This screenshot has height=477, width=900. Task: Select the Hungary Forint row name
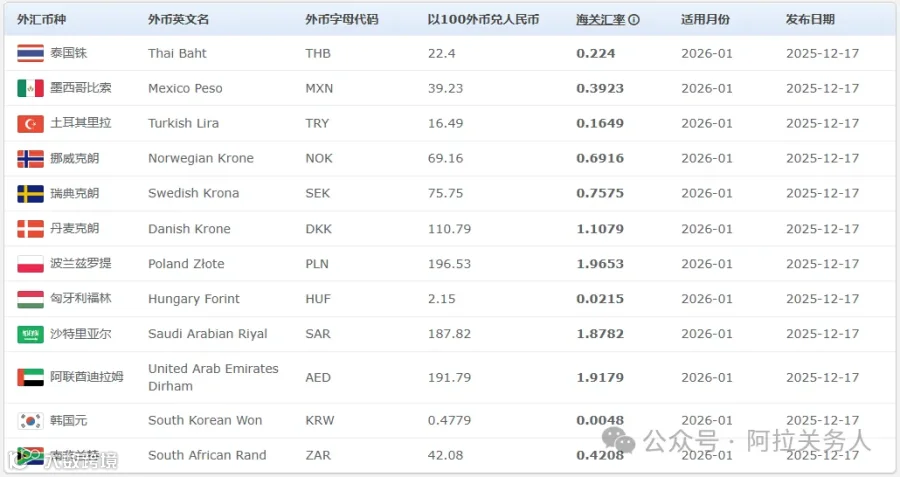[194, 299]
